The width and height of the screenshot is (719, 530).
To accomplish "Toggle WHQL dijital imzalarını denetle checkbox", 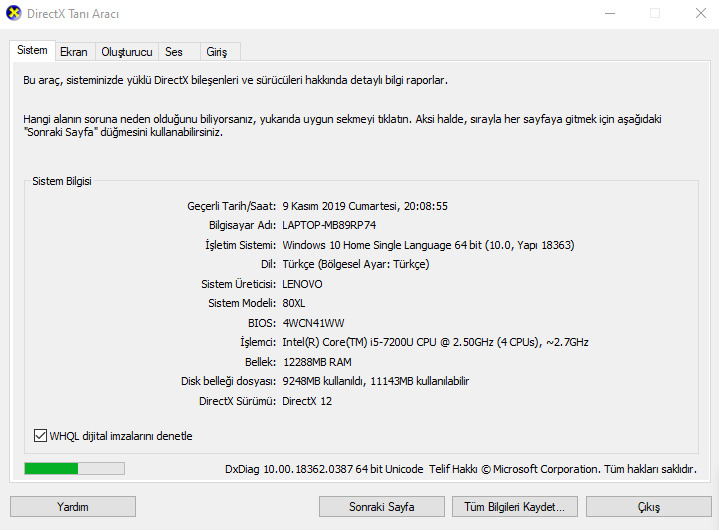I will 40,436.
